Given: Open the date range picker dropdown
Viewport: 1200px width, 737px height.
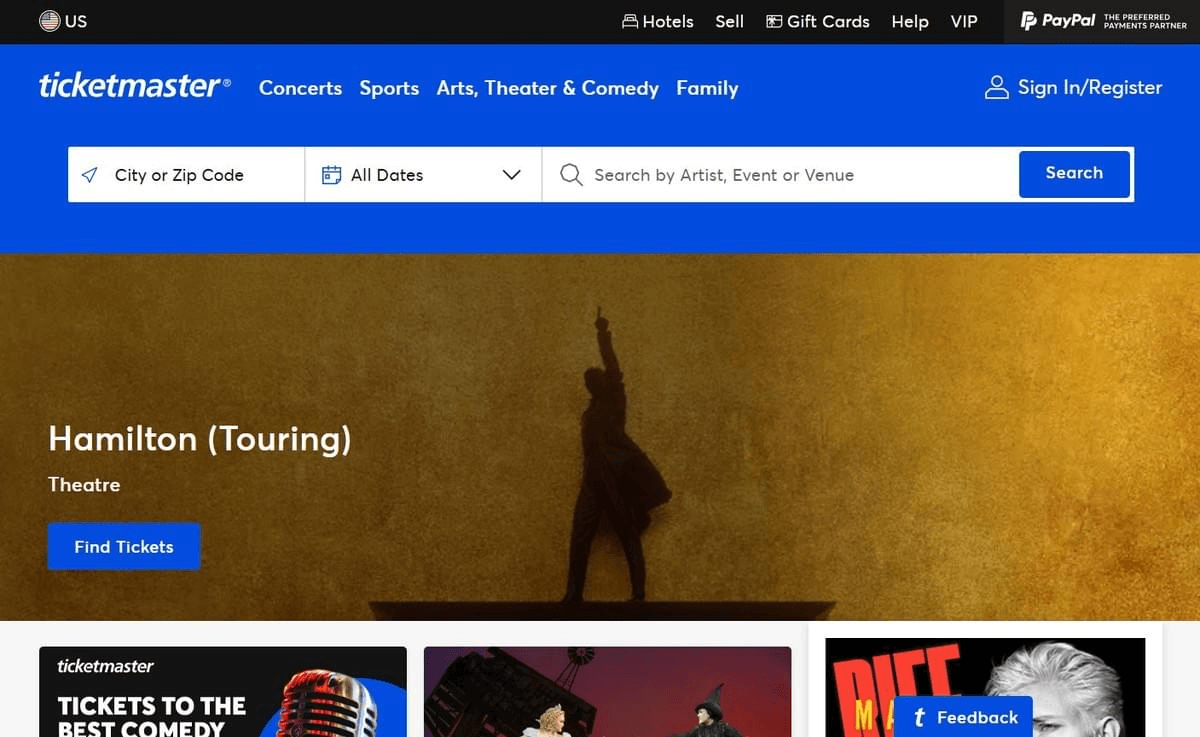Looking at the screenshot, I should coord(420,174).
